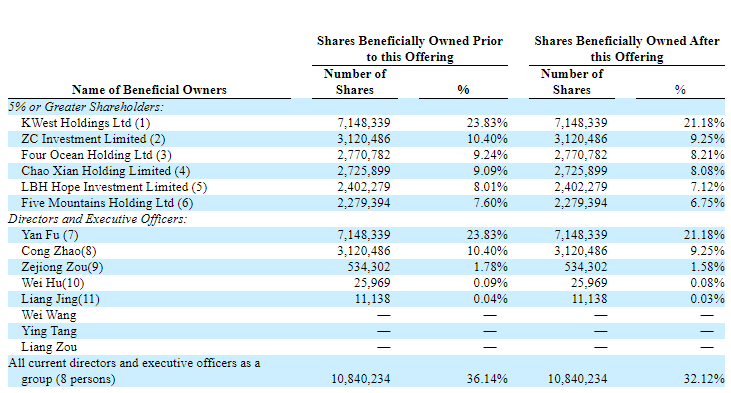Select the Liang Zou name cell
Image resolution: width=731 pixels, height=393 pixels.
(x=49, y=347)
